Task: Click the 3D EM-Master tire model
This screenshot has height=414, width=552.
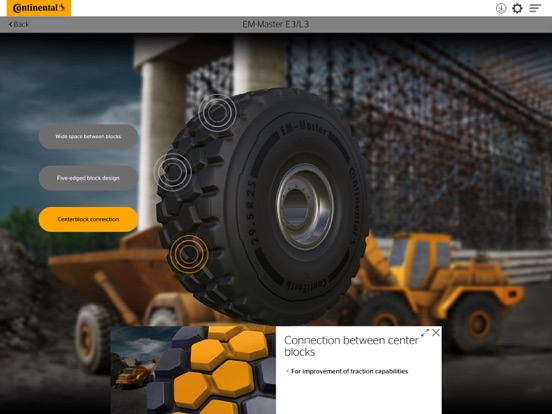Action: [263, 206]
